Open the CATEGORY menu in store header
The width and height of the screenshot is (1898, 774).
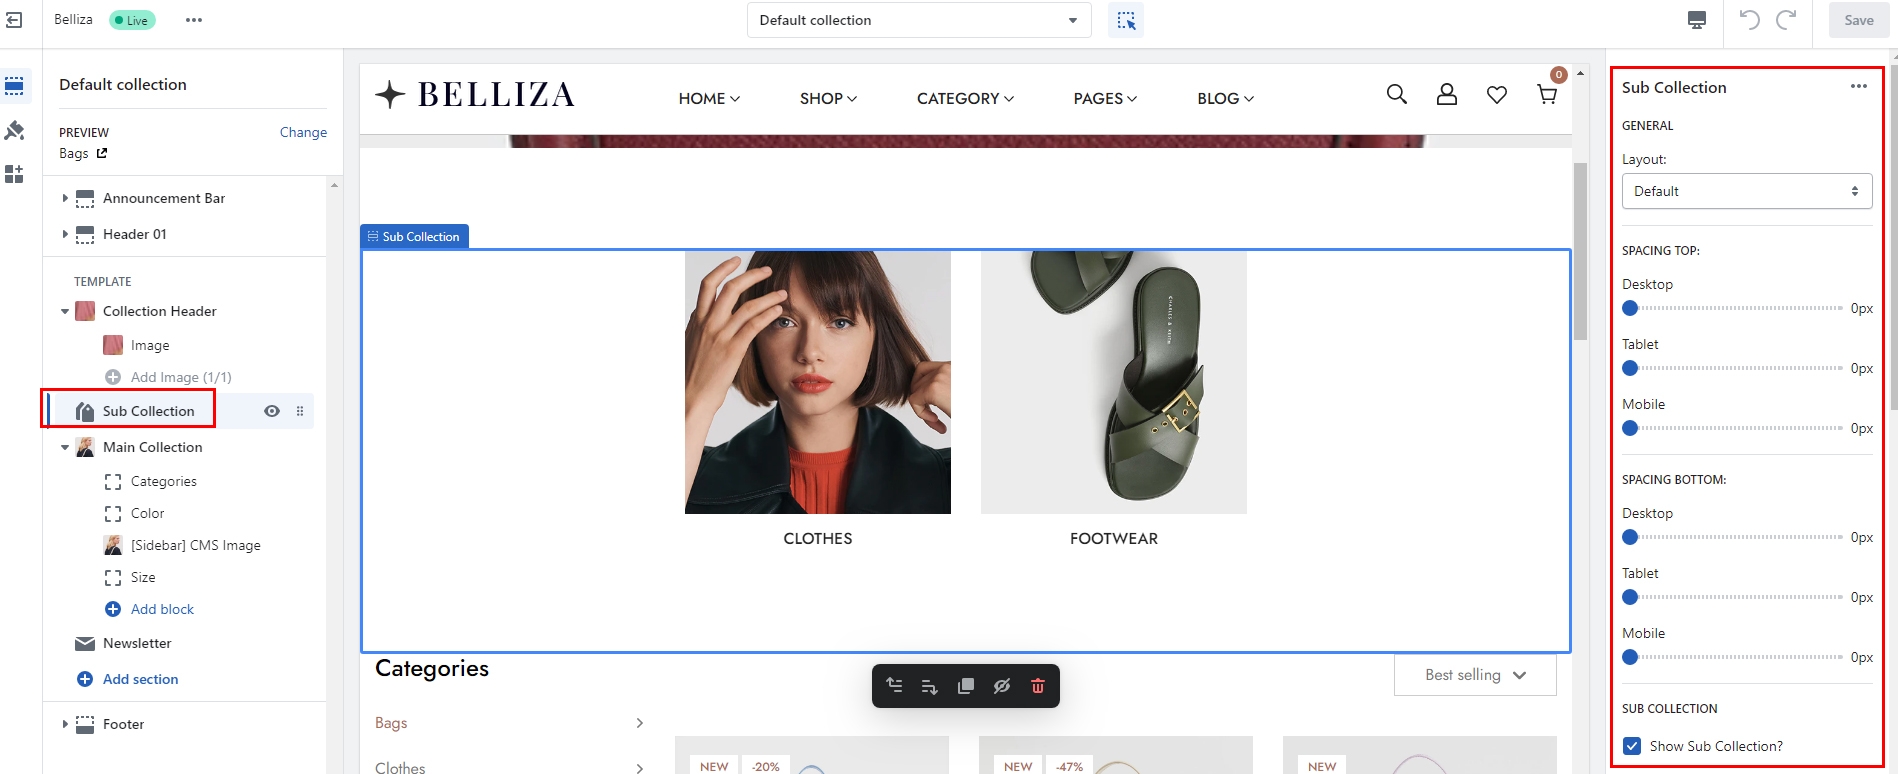coord(965,98)
